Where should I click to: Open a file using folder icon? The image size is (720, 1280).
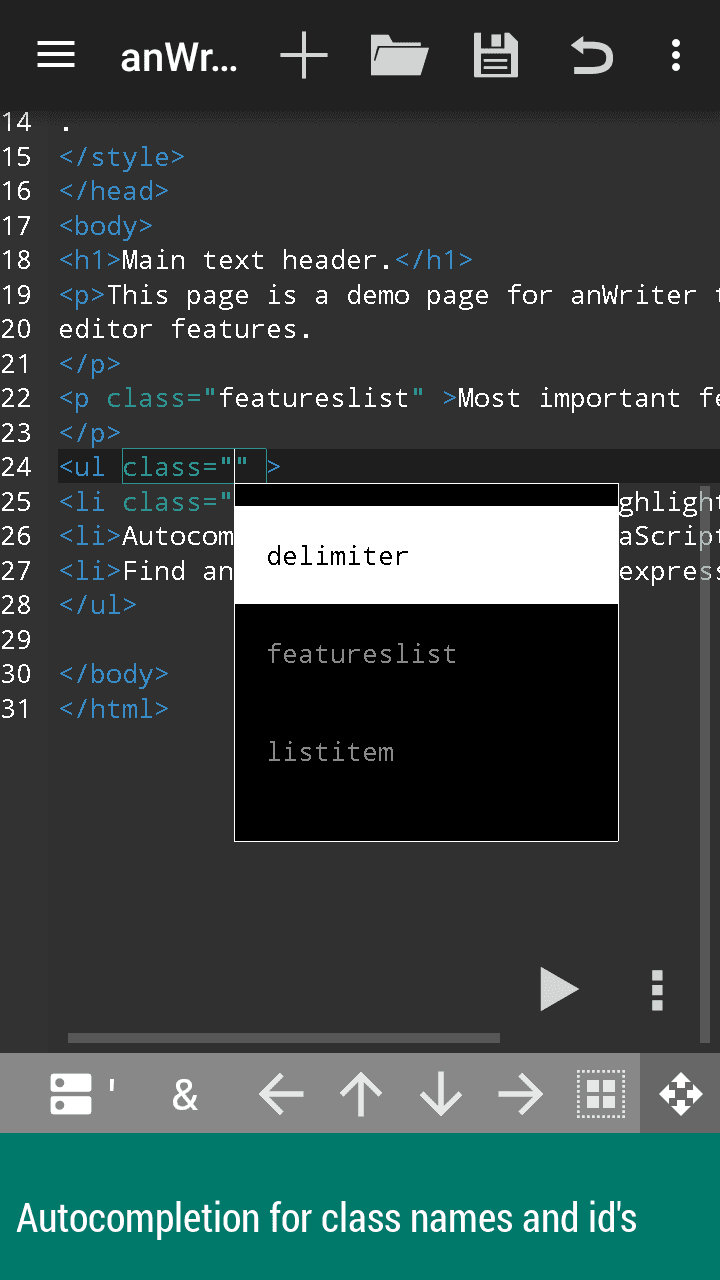pyautogui.click(x=399, y=55)
